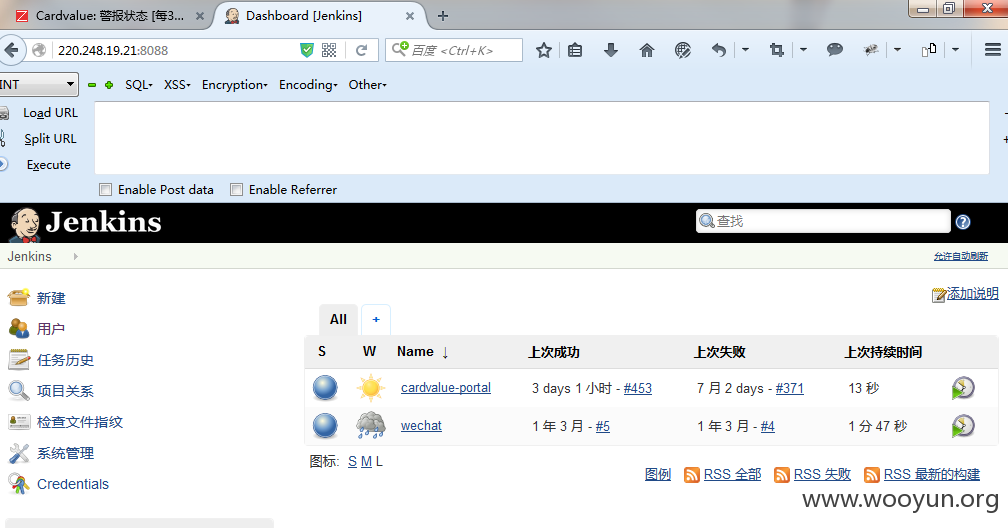
Task: Open failed build #371 link
Action: pyautogui.click(x=789, y=388)
